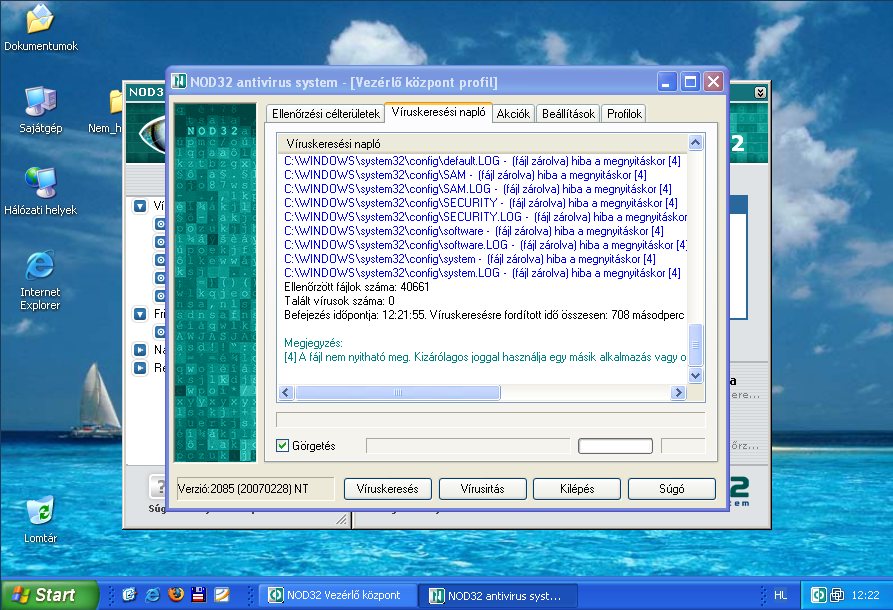Select the config\SECURITY.LOG log line
Screen dimensions: 893x610
[x=485, y=217]
